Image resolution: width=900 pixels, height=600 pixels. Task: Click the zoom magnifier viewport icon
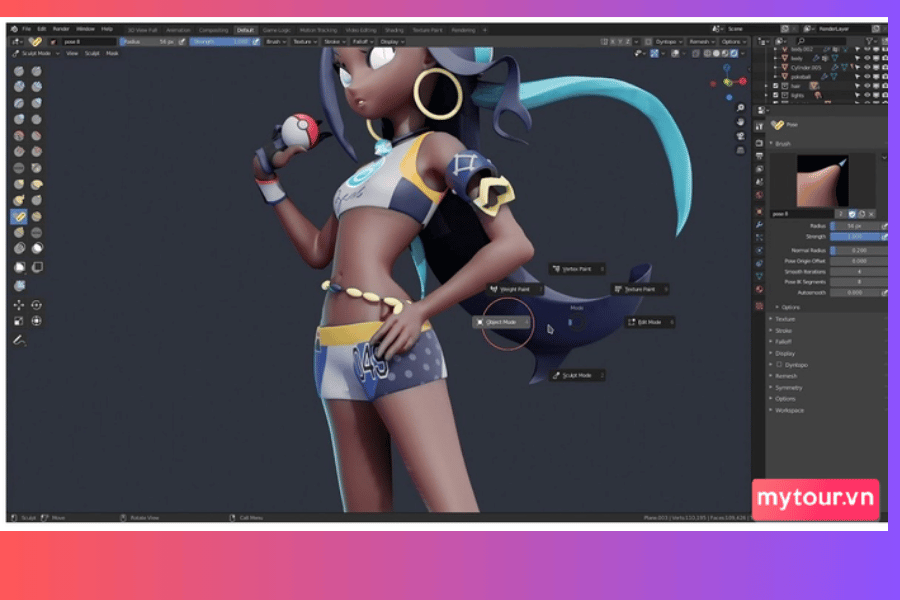tap(740, 107)
